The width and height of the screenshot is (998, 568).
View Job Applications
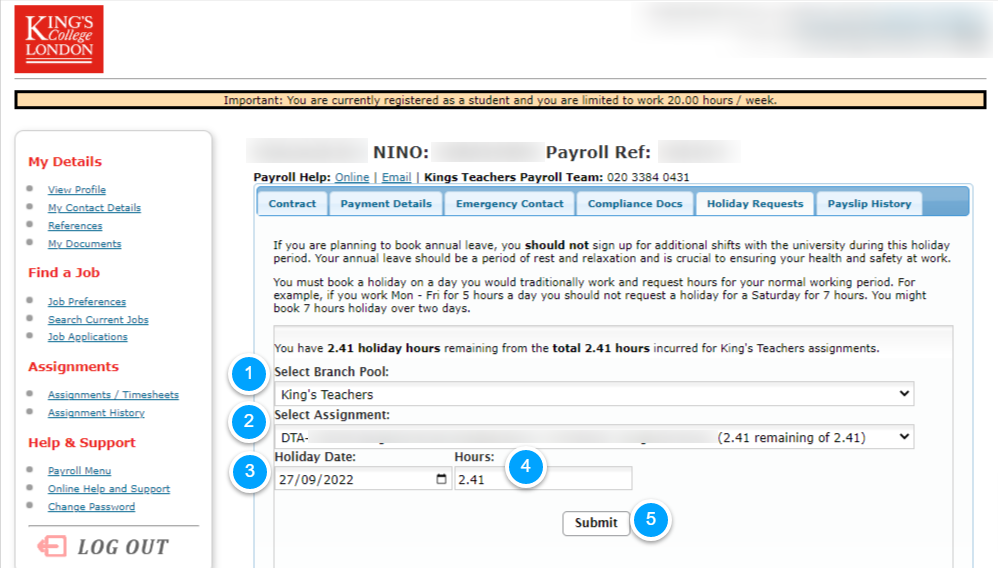[88, 336]
